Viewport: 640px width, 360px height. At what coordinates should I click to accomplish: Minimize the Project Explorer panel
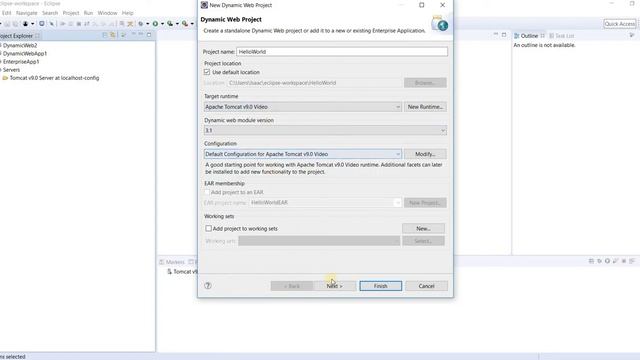click(141, 34)
